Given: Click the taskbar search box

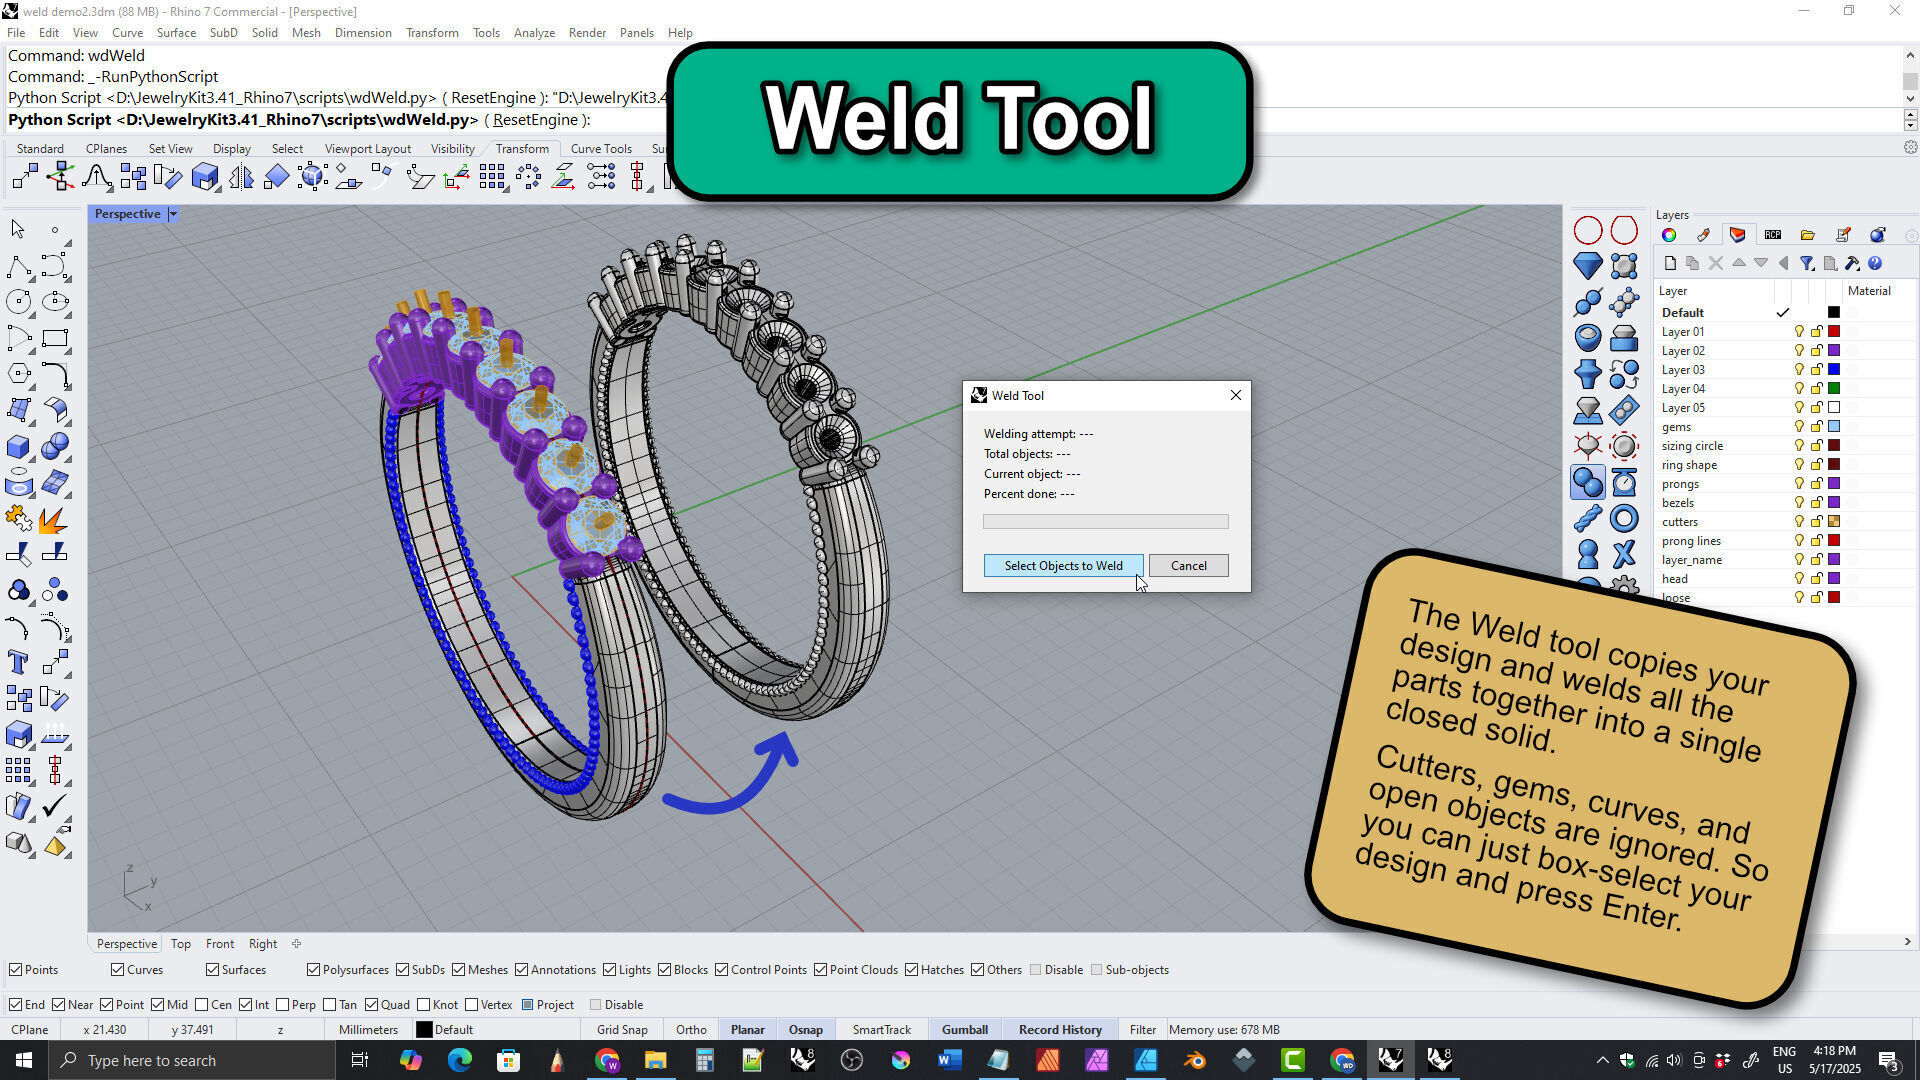Looking at the screenshot, I should [x=192, y=1060].
